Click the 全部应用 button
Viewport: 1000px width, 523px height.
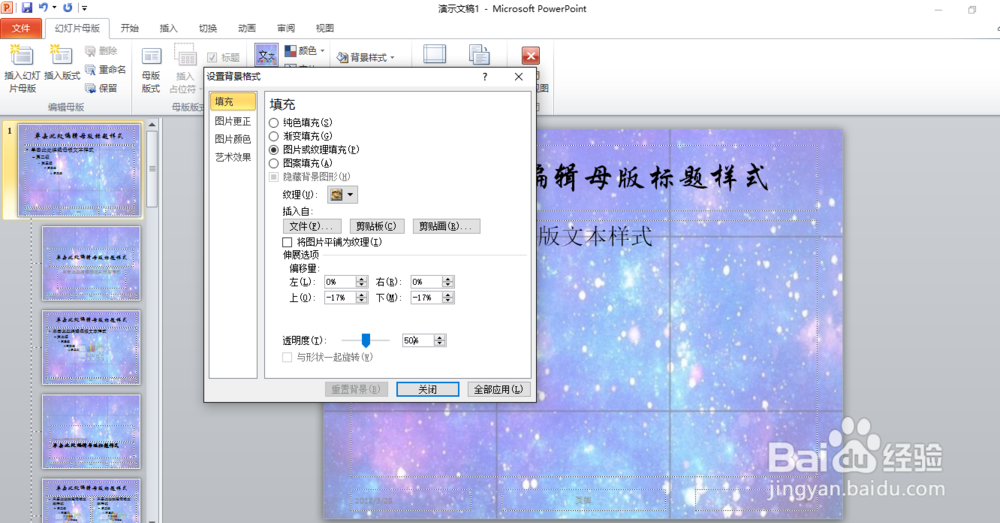[499, 389]
